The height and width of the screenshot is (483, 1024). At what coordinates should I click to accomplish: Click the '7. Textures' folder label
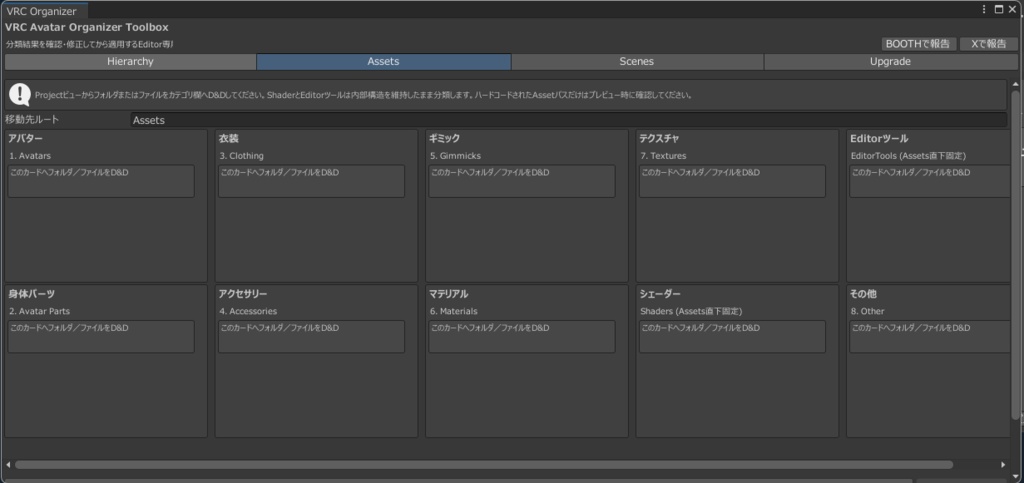pos(663,156)
